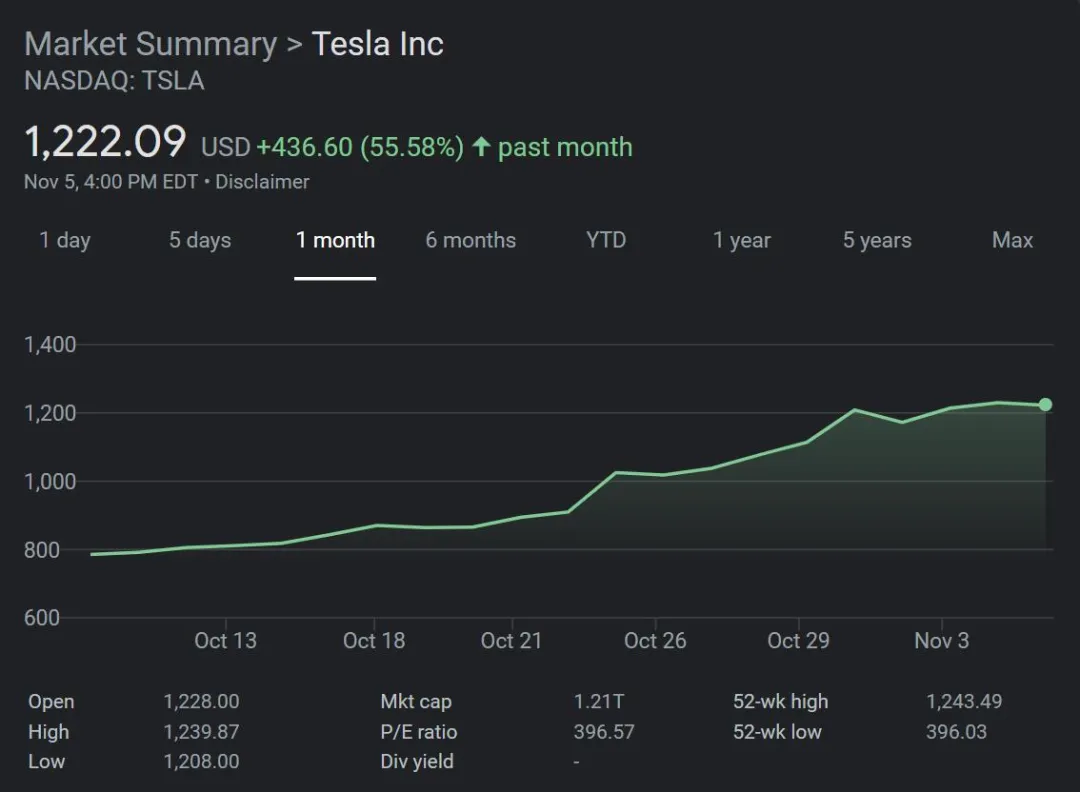Select the 1 day time range tab
The image size is (1080, 792).
[65, 240]
